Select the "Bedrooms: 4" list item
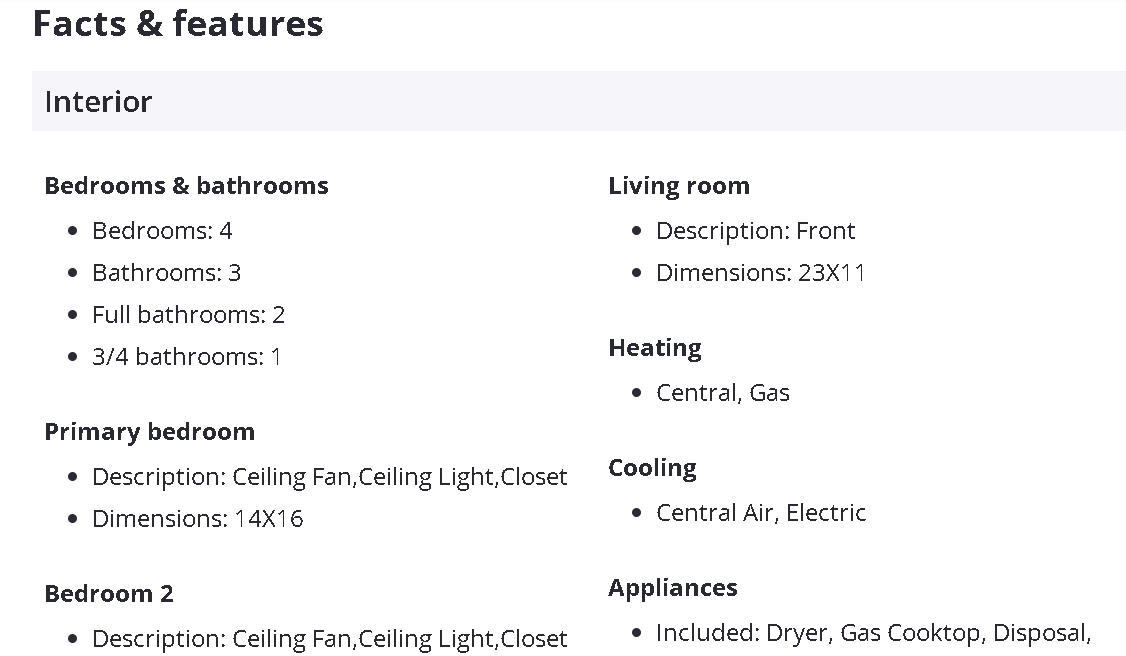Image resolution: width=1126 pixels, height=656 pixels. 162,231
